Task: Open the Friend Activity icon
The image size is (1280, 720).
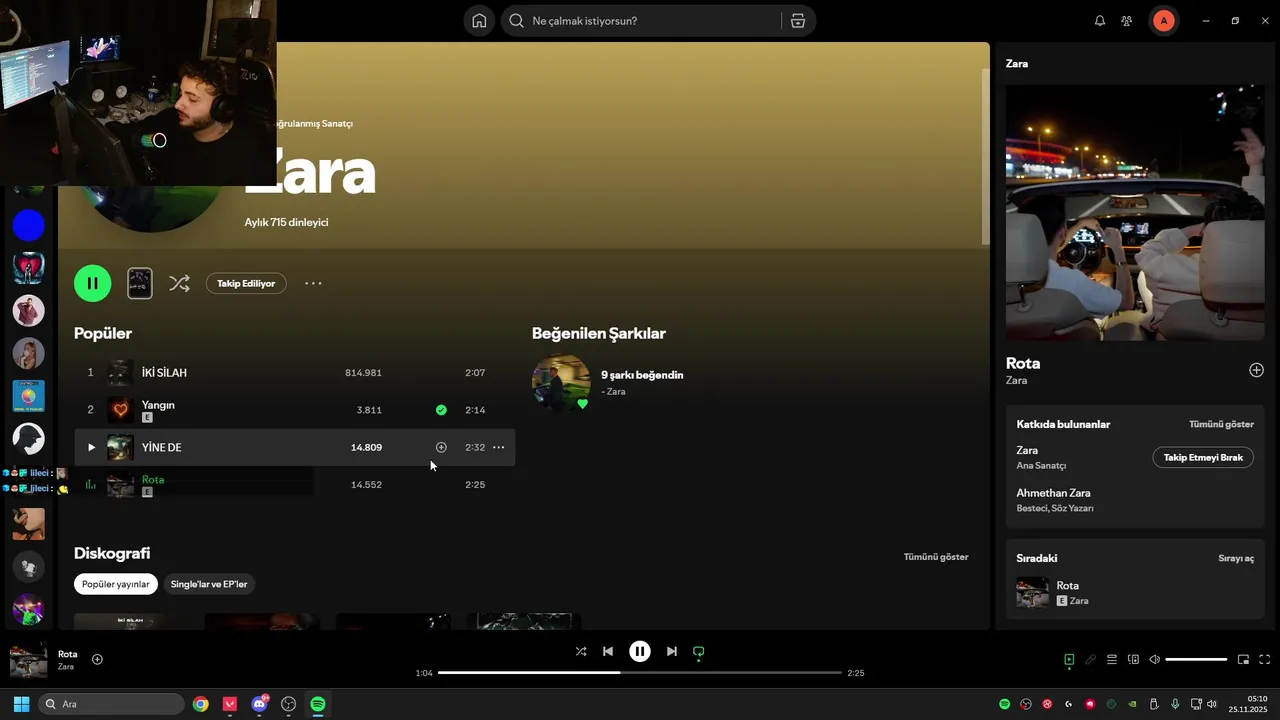Action: click(1127, 21)
